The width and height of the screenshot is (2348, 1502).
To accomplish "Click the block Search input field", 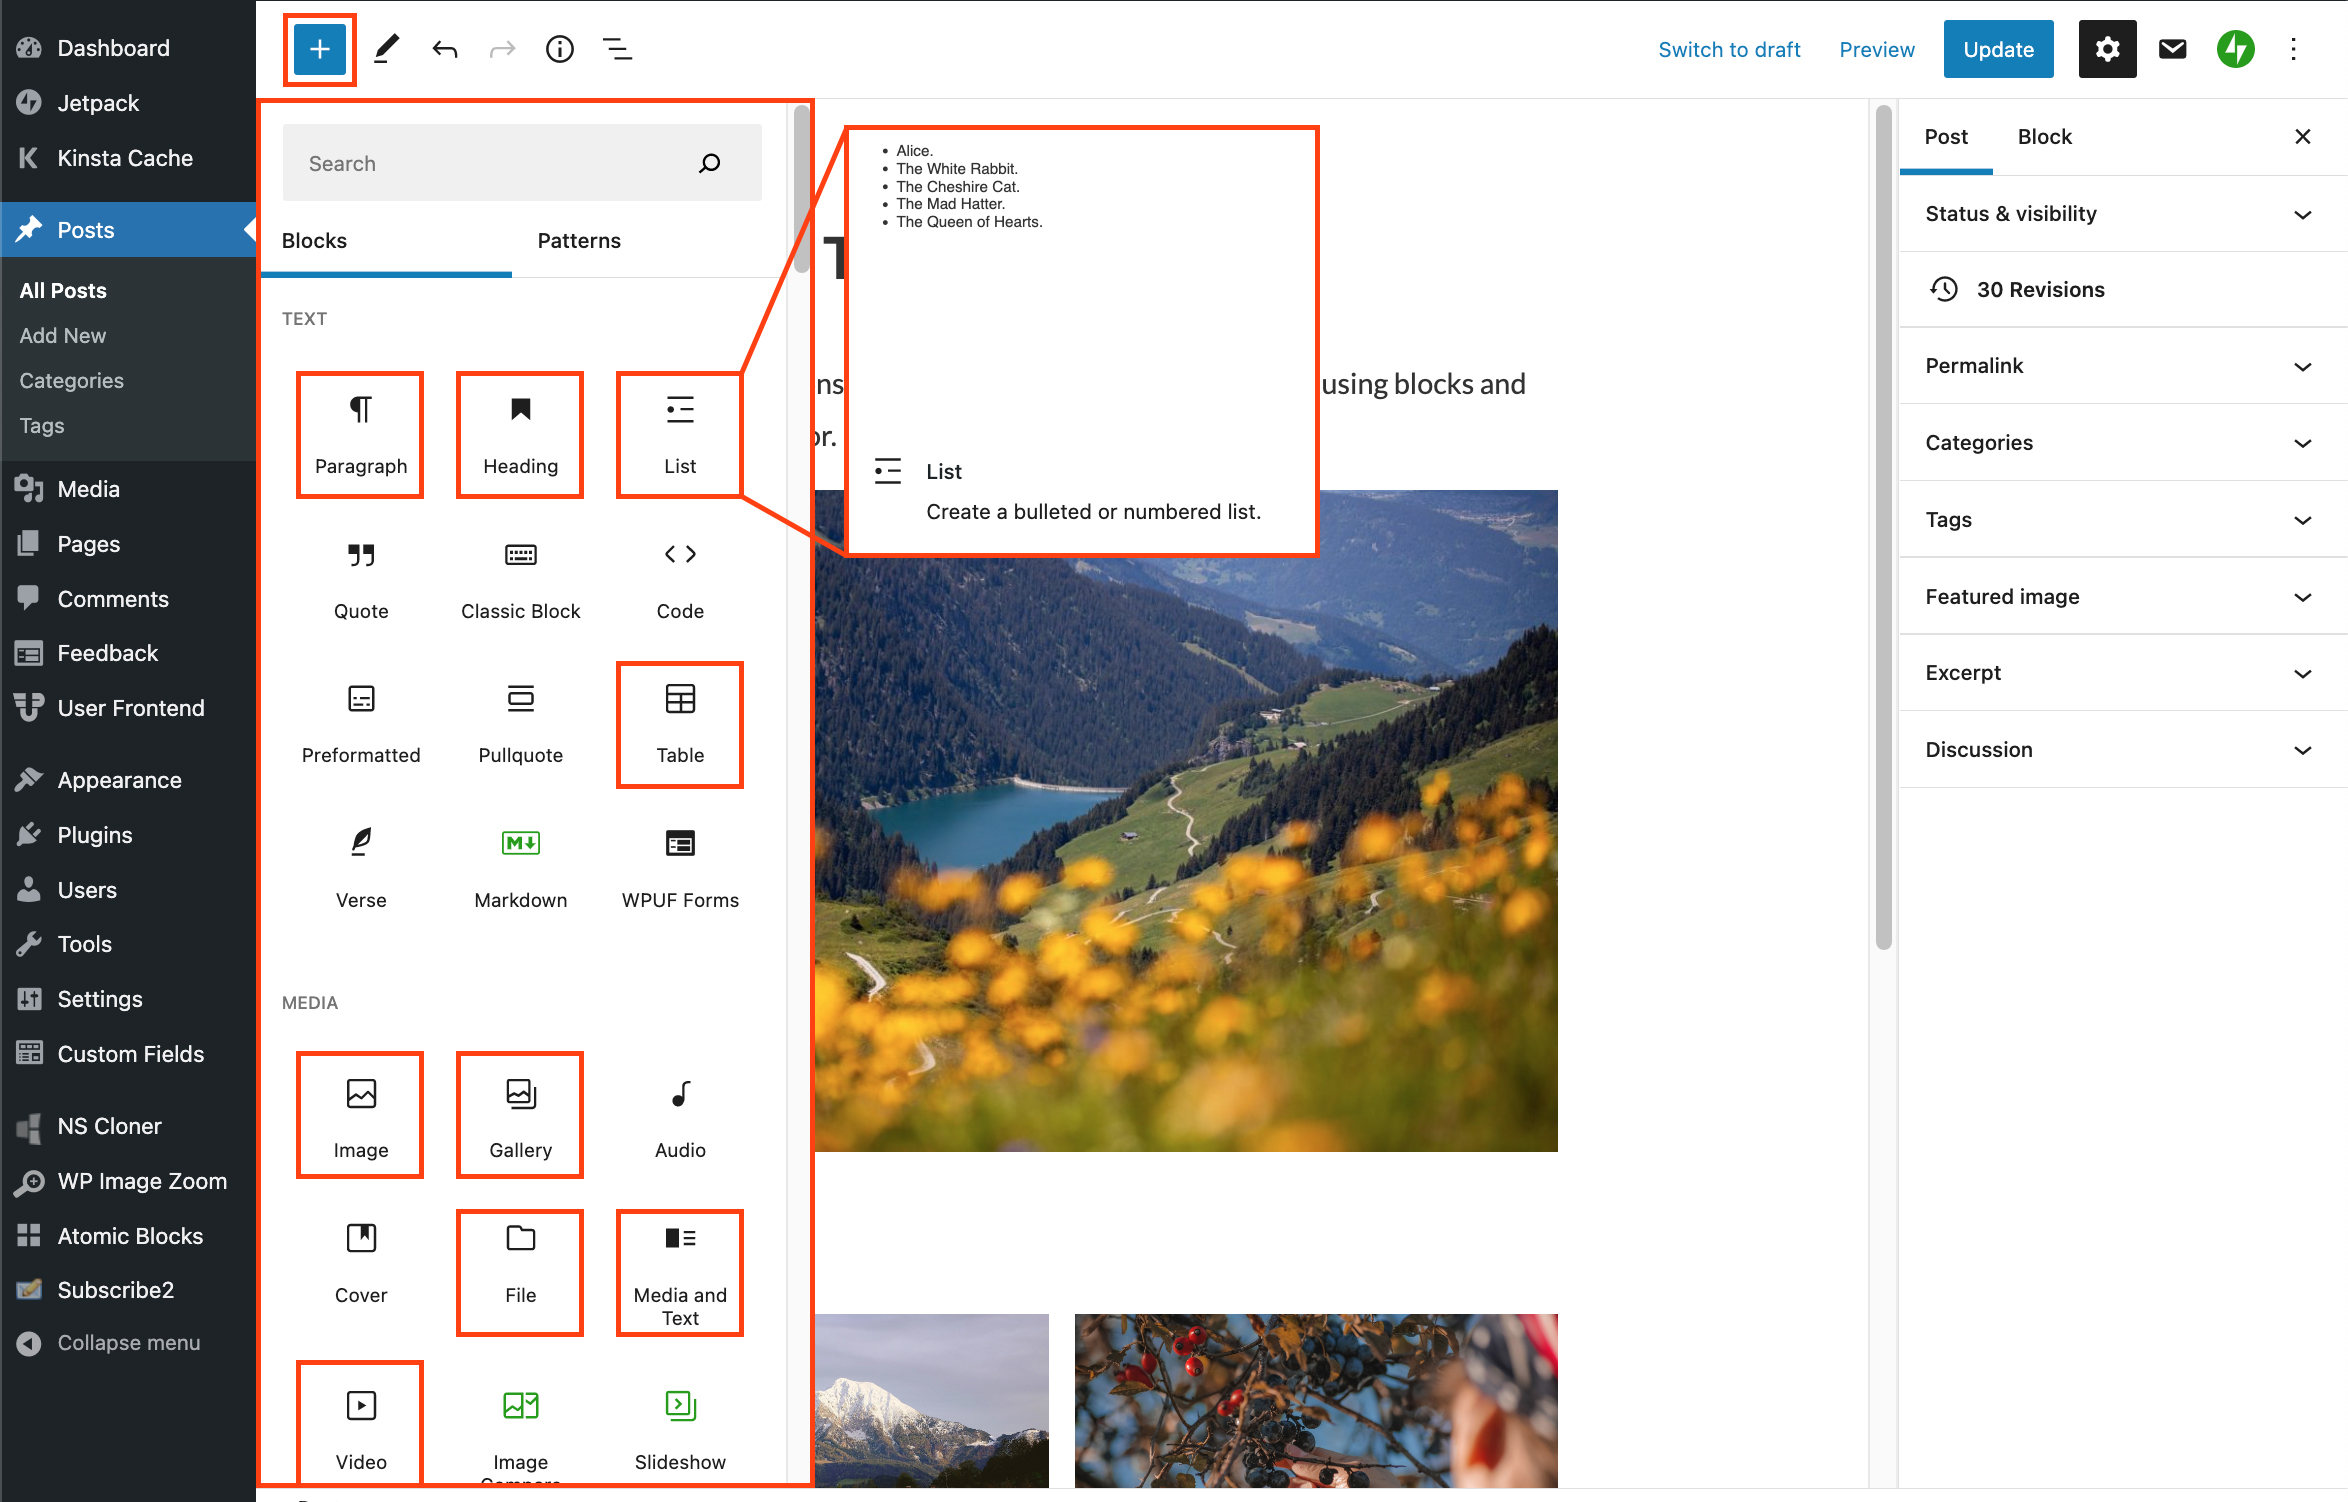I will click(490, 163).
